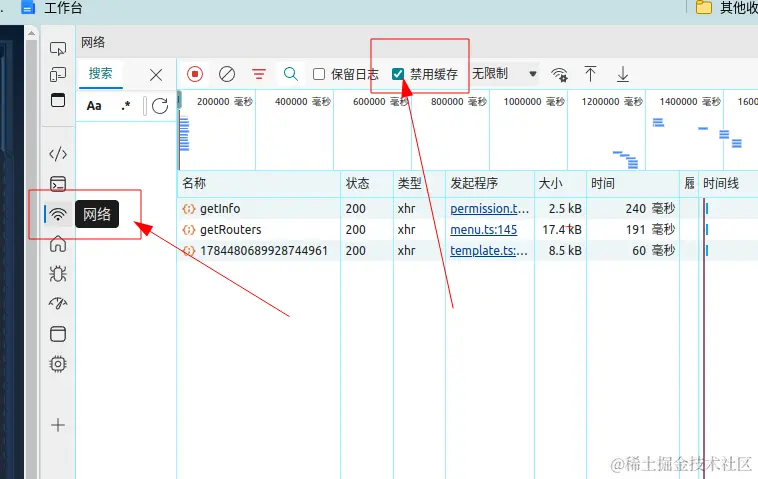The image size is (758, 479).
Task: Open the Elements panel code icon
Action: 58,154
